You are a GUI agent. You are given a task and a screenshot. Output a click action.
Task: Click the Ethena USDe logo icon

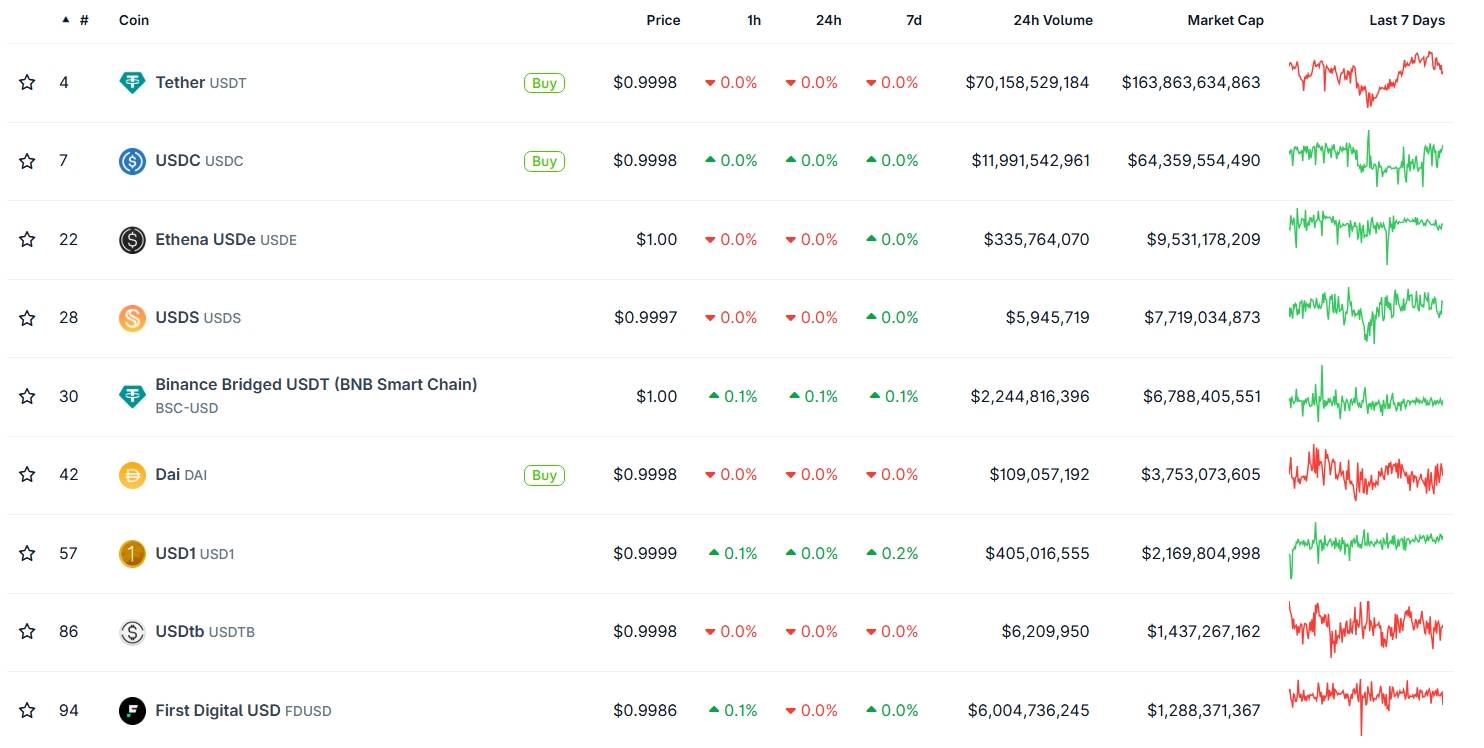pyautogui.click(x=132, y=240)
